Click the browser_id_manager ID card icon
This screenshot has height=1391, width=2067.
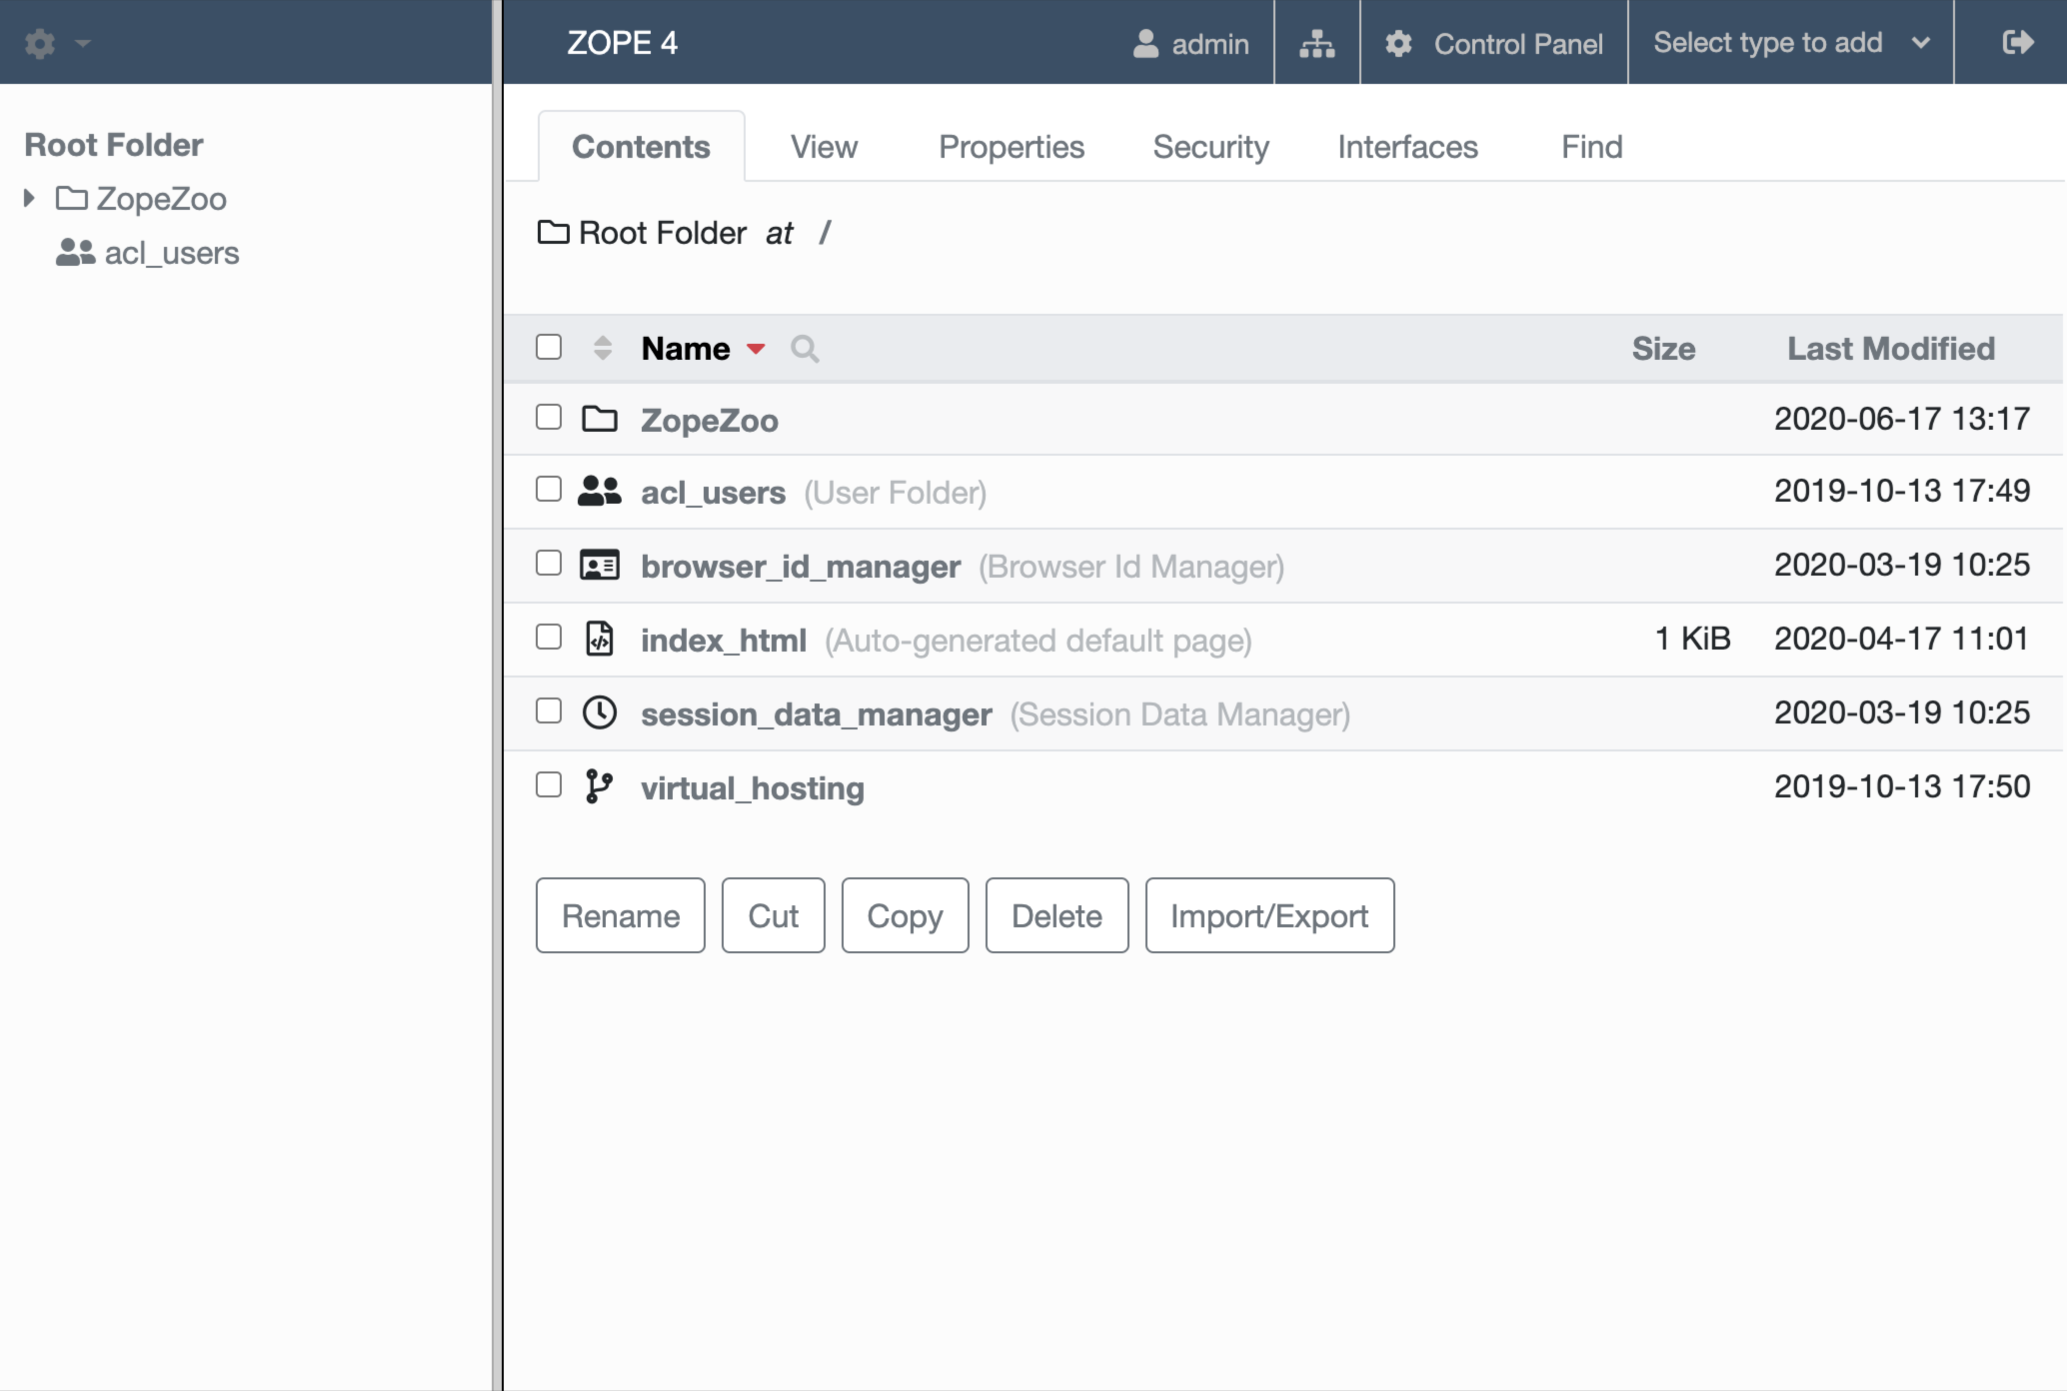600,565
